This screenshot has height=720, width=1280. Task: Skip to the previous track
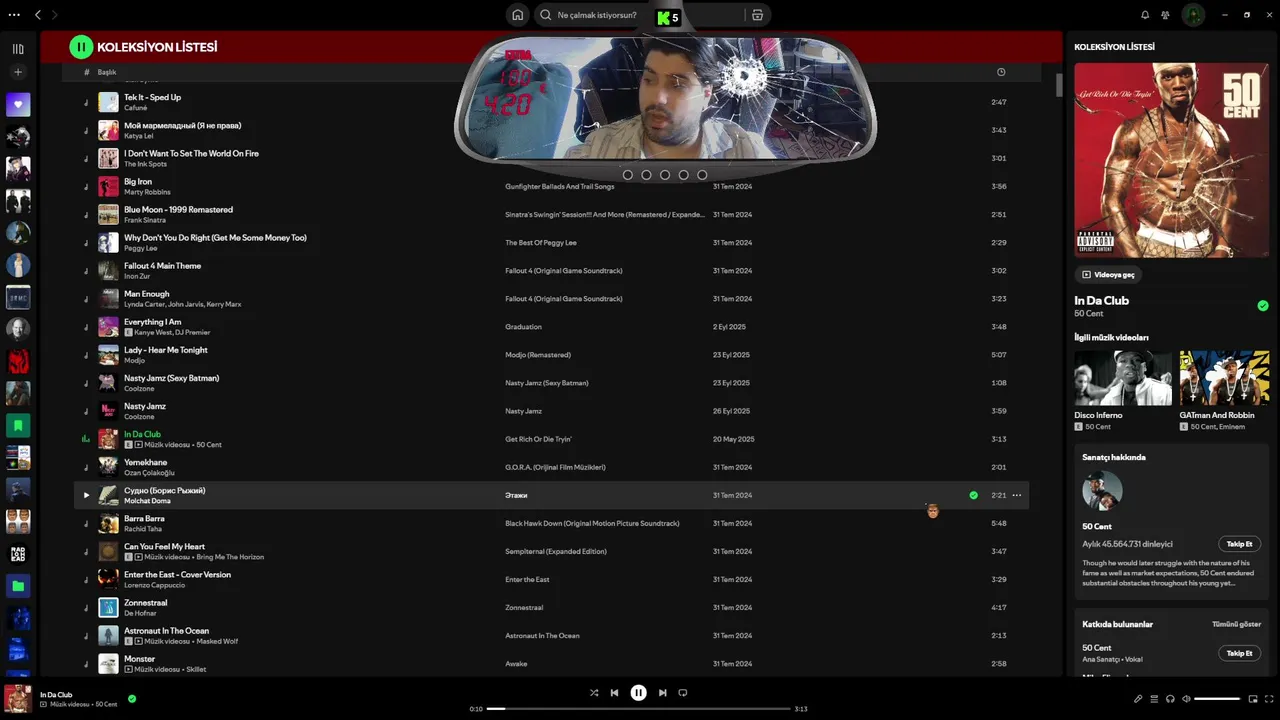[x=614, y=692]
